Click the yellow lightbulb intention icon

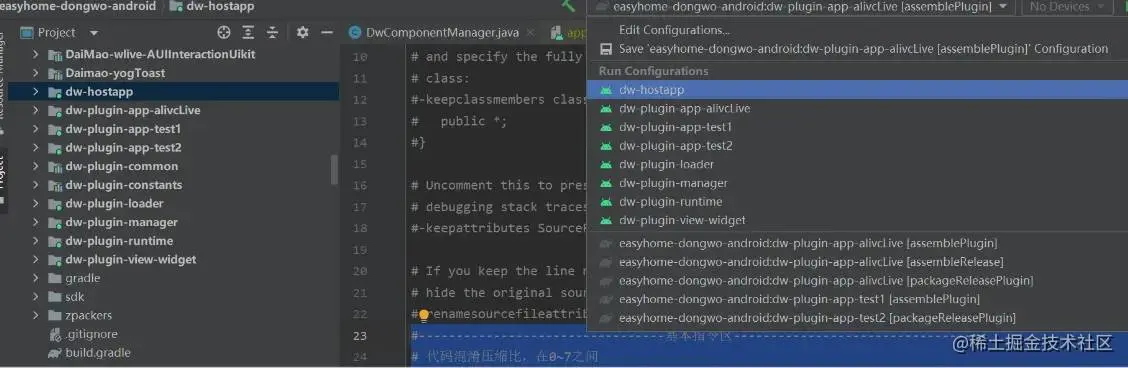coord(424,315)
